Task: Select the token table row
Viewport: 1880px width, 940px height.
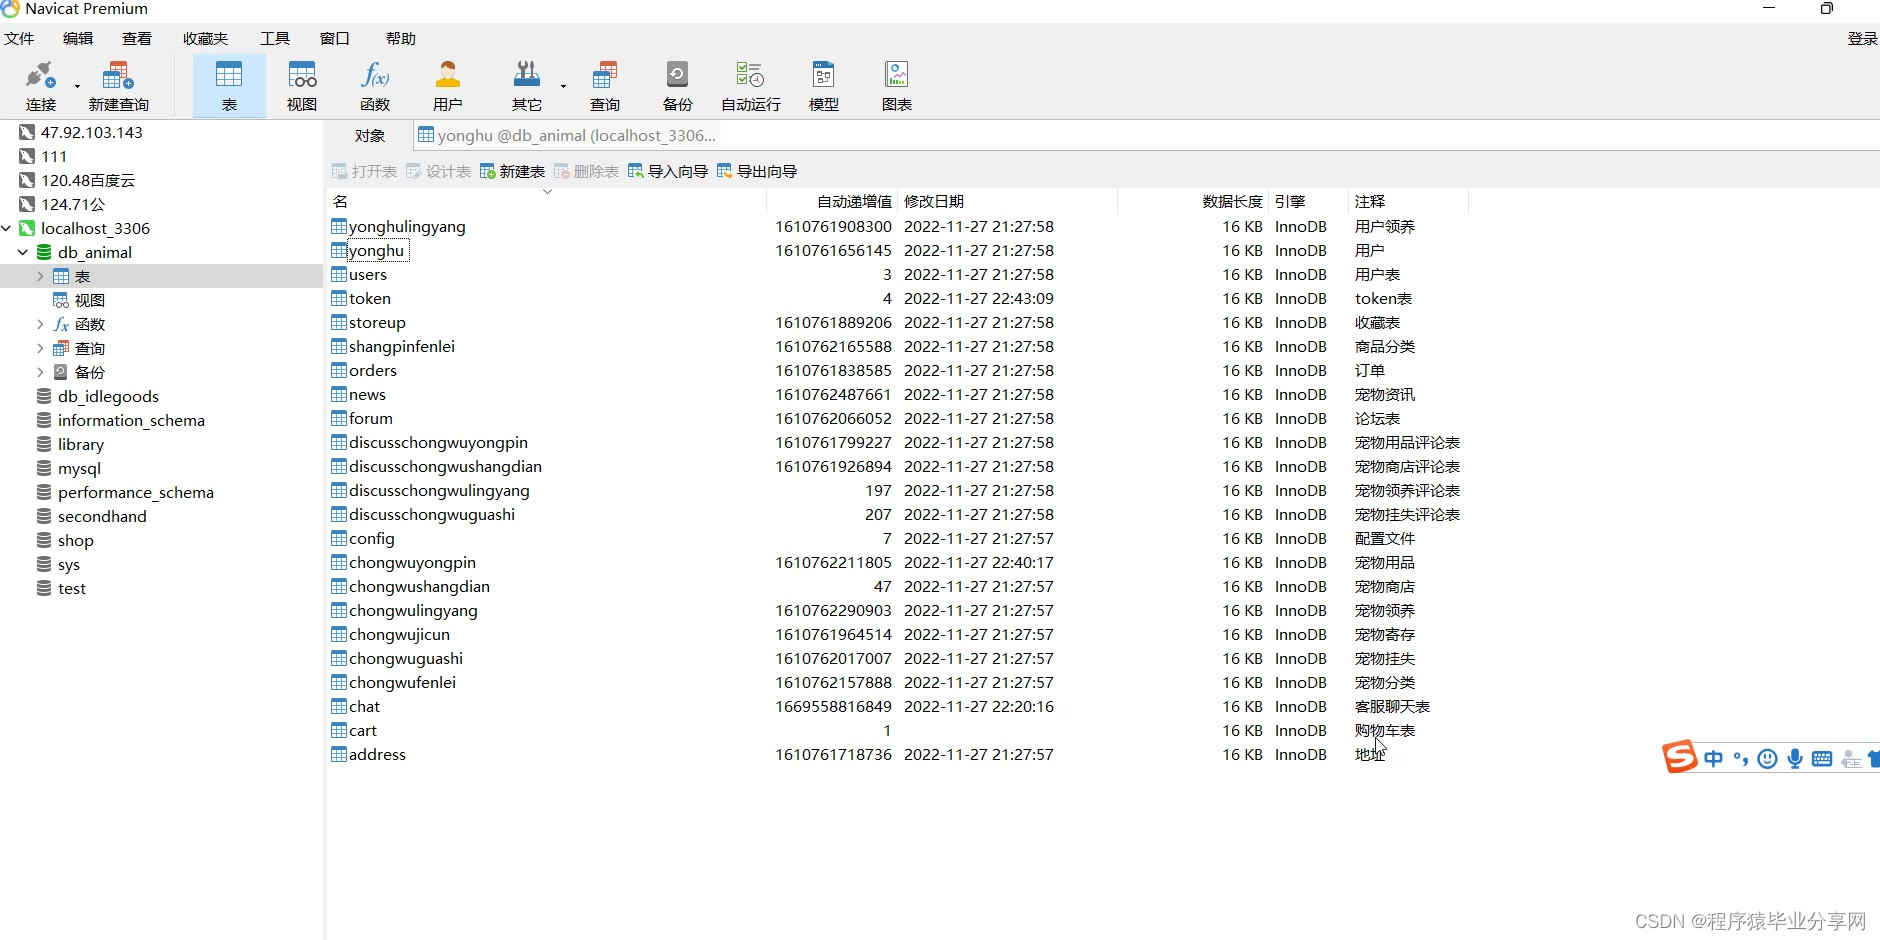Action: [x=898, y=299]
